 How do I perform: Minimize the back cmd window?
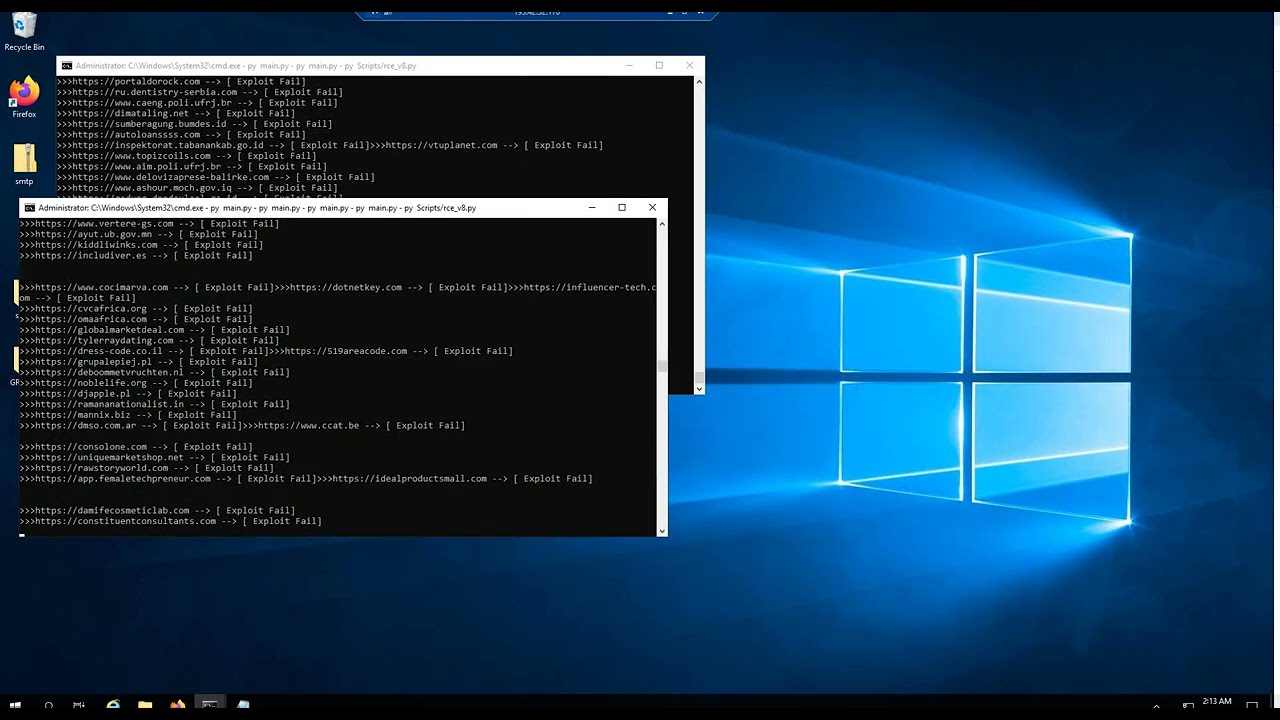tap(629, 66)
